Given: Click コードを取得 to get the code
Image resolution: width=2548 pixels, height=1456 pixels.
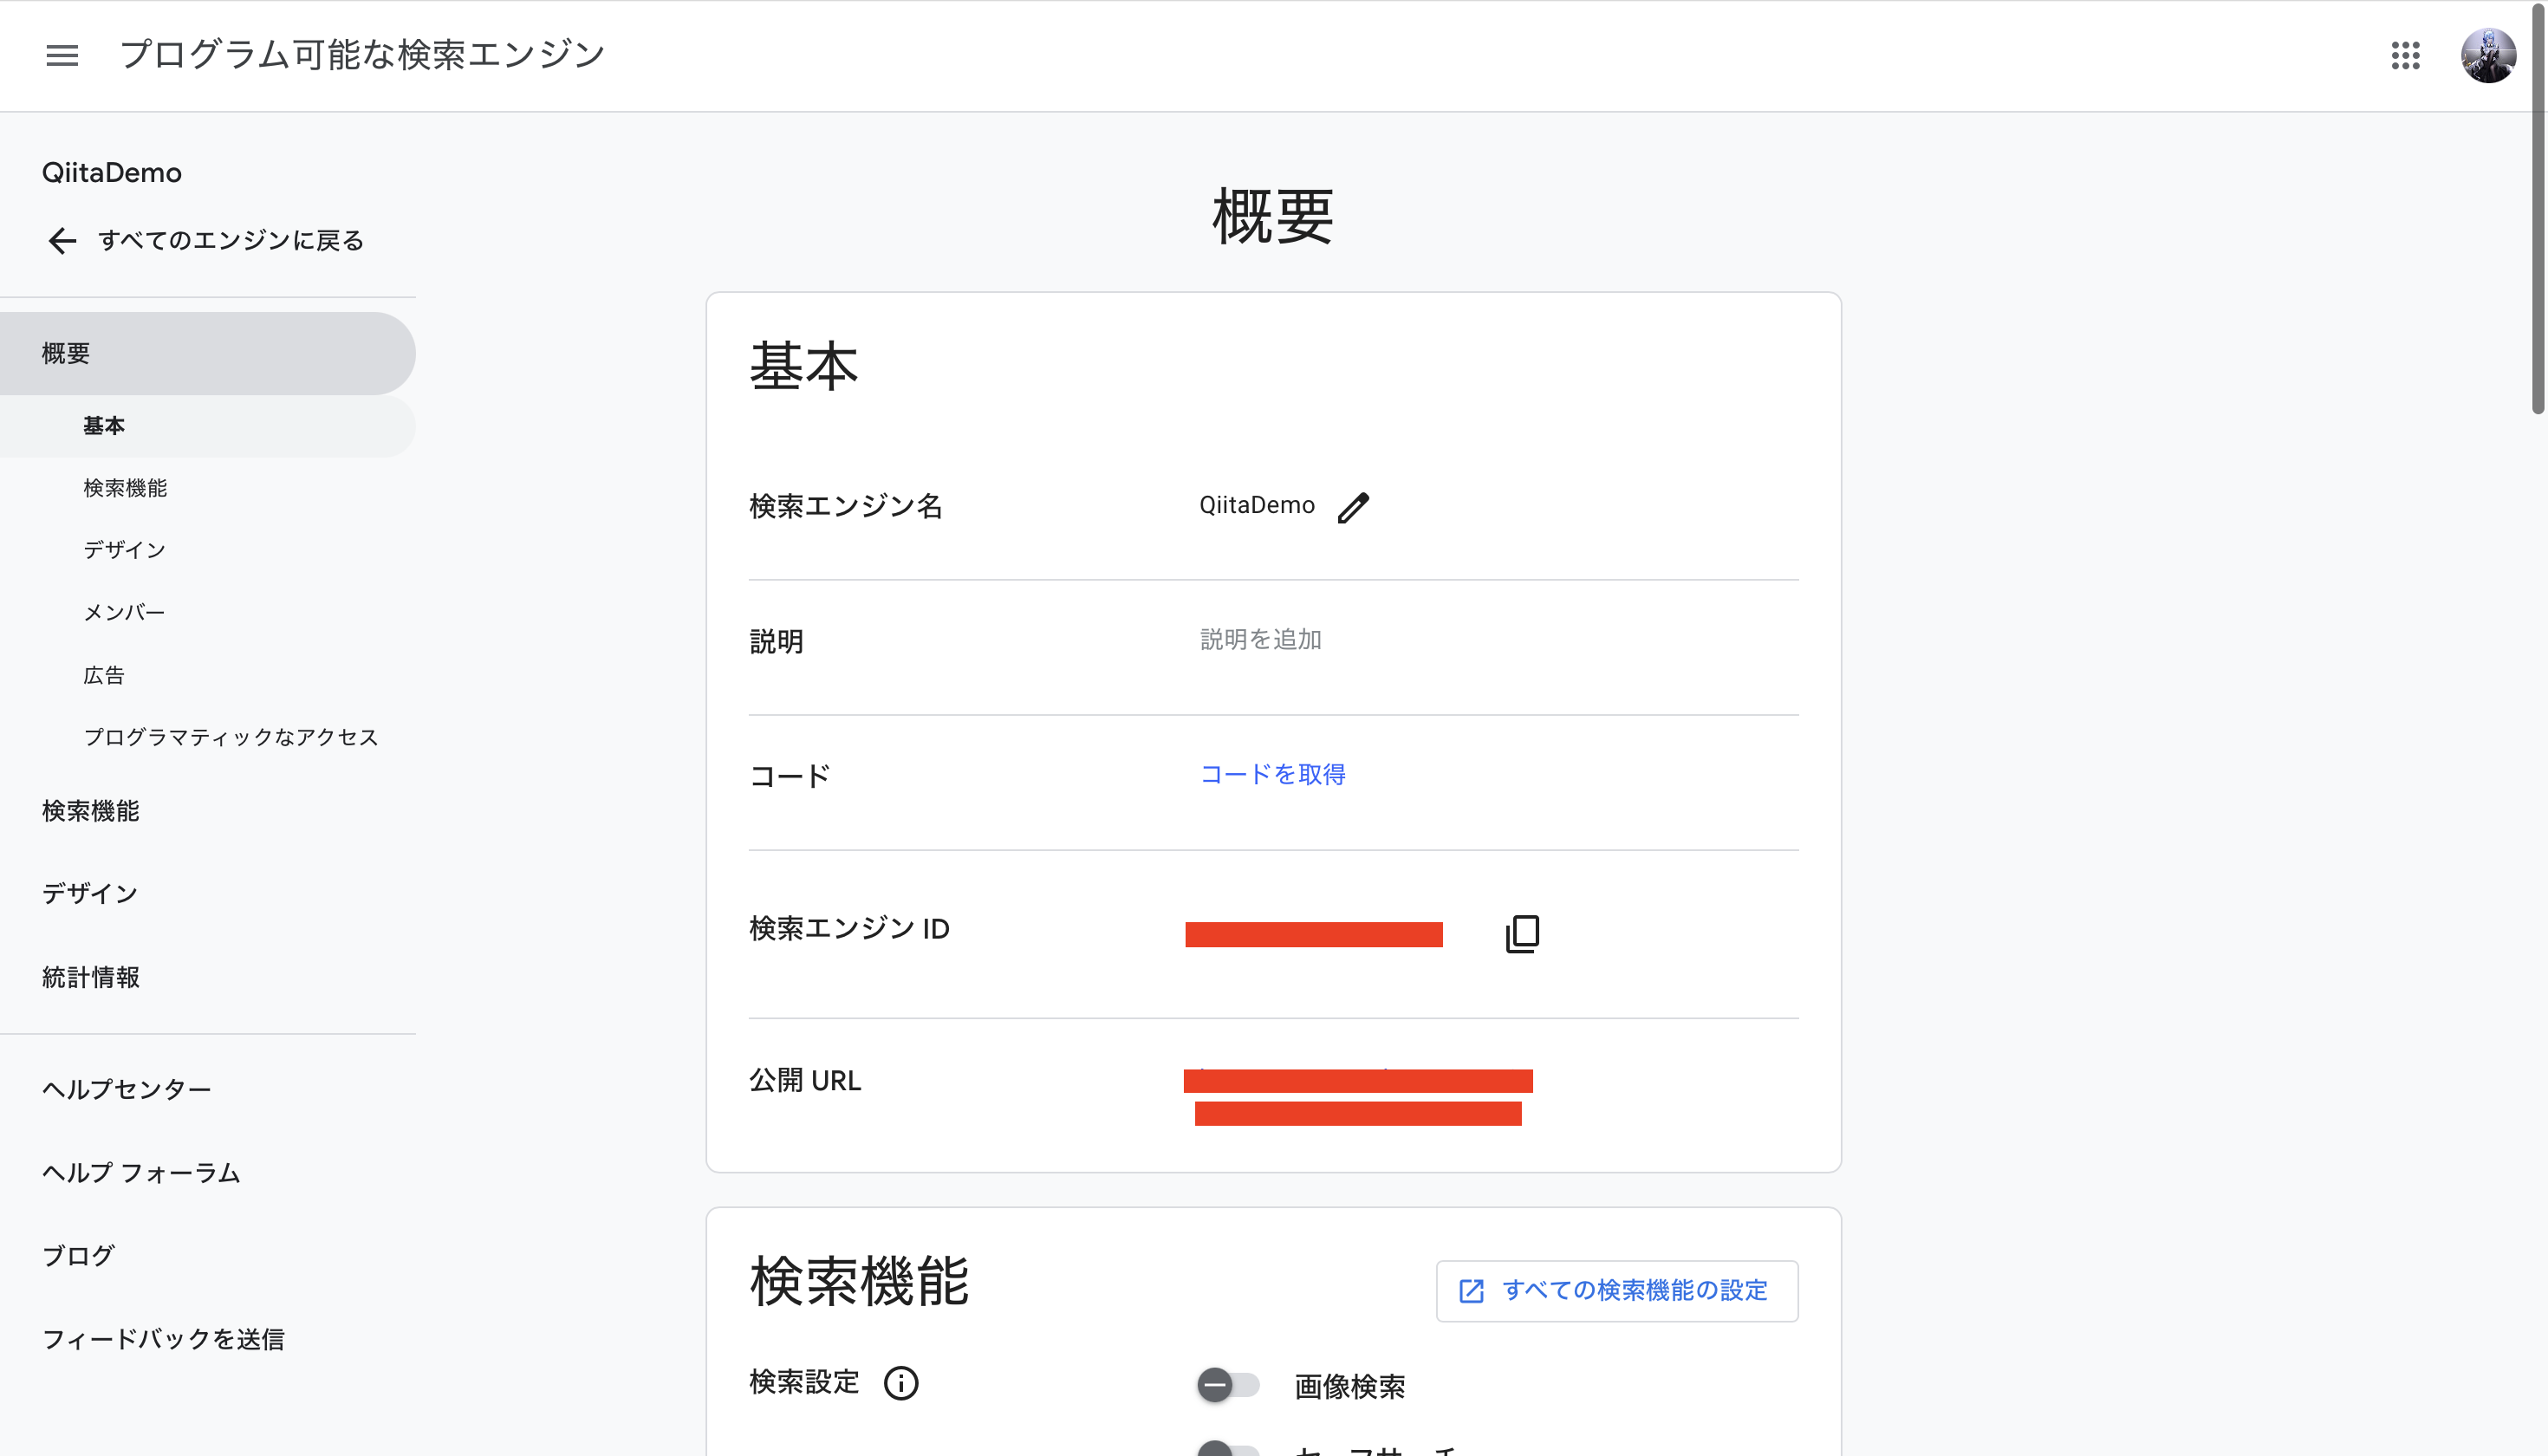Looking at the screenshot, I should [1272, 773].
